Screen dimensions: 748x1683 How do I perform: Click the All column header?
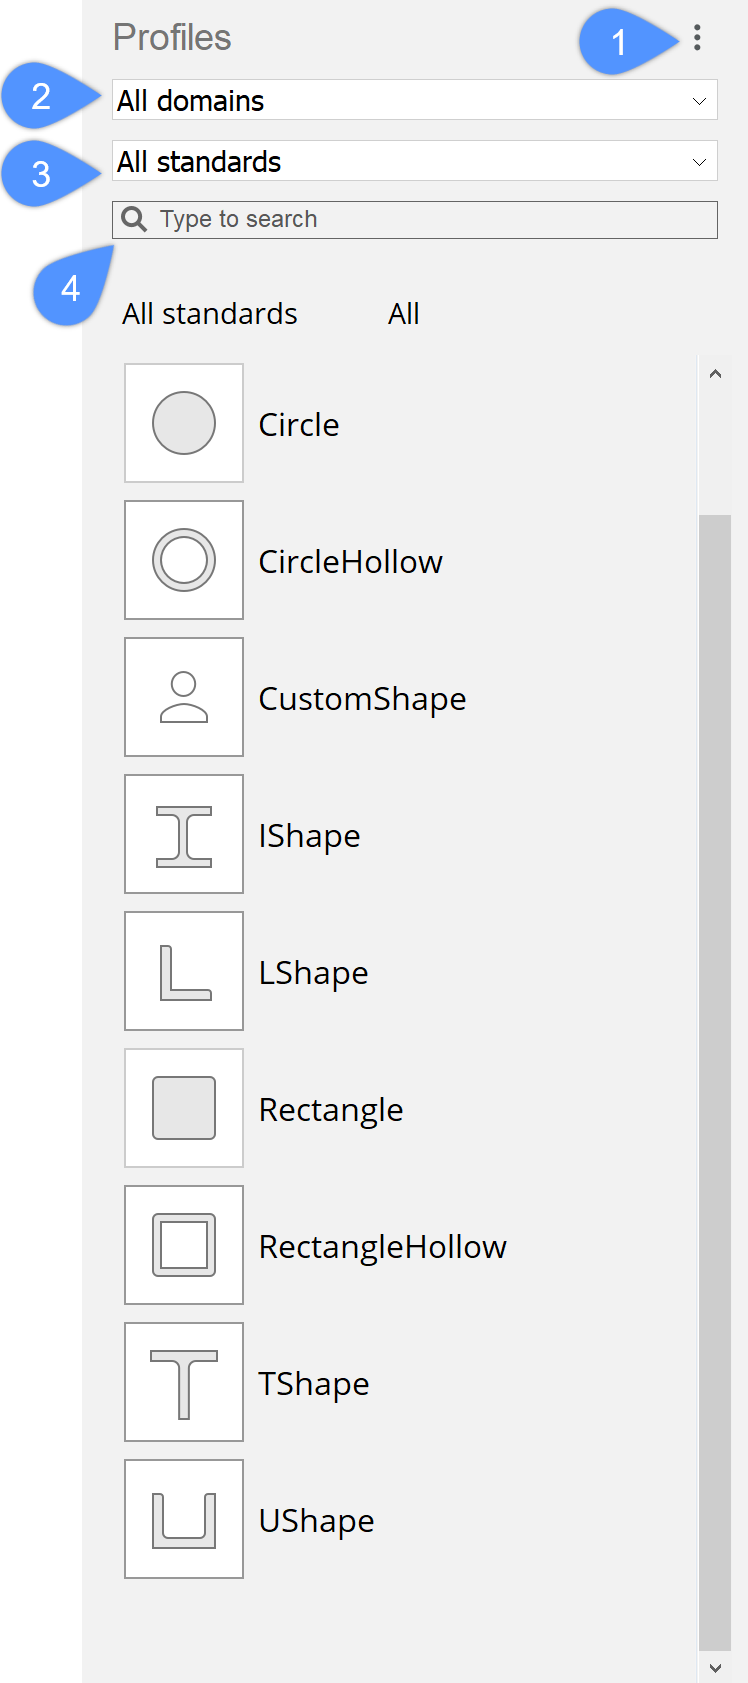pos(403,314)
